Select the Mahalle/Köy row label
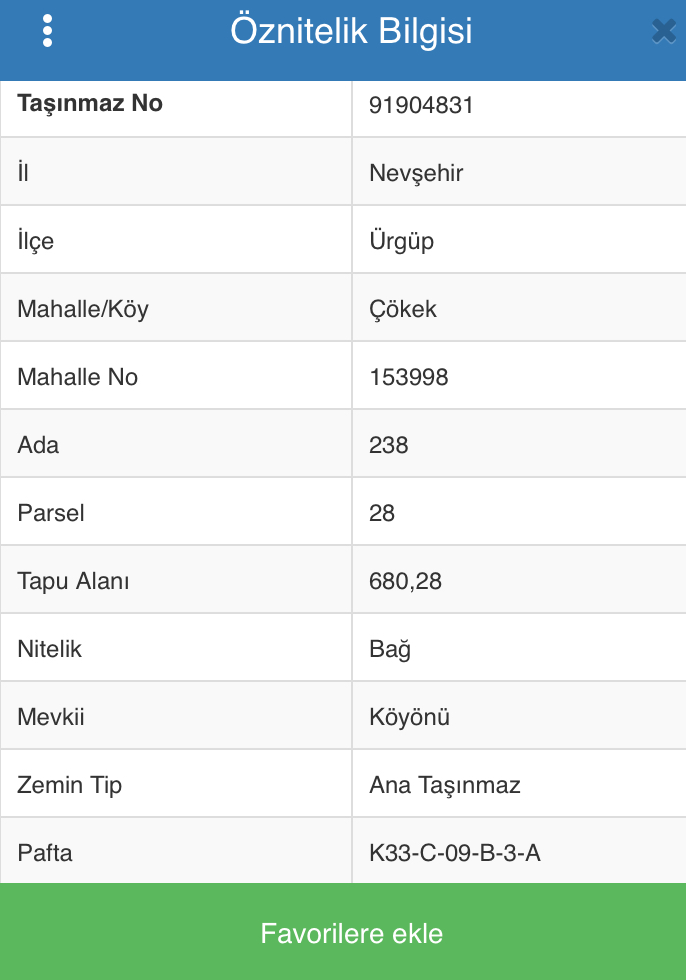This screenshot has height=980, width=686. click(83, 309)
